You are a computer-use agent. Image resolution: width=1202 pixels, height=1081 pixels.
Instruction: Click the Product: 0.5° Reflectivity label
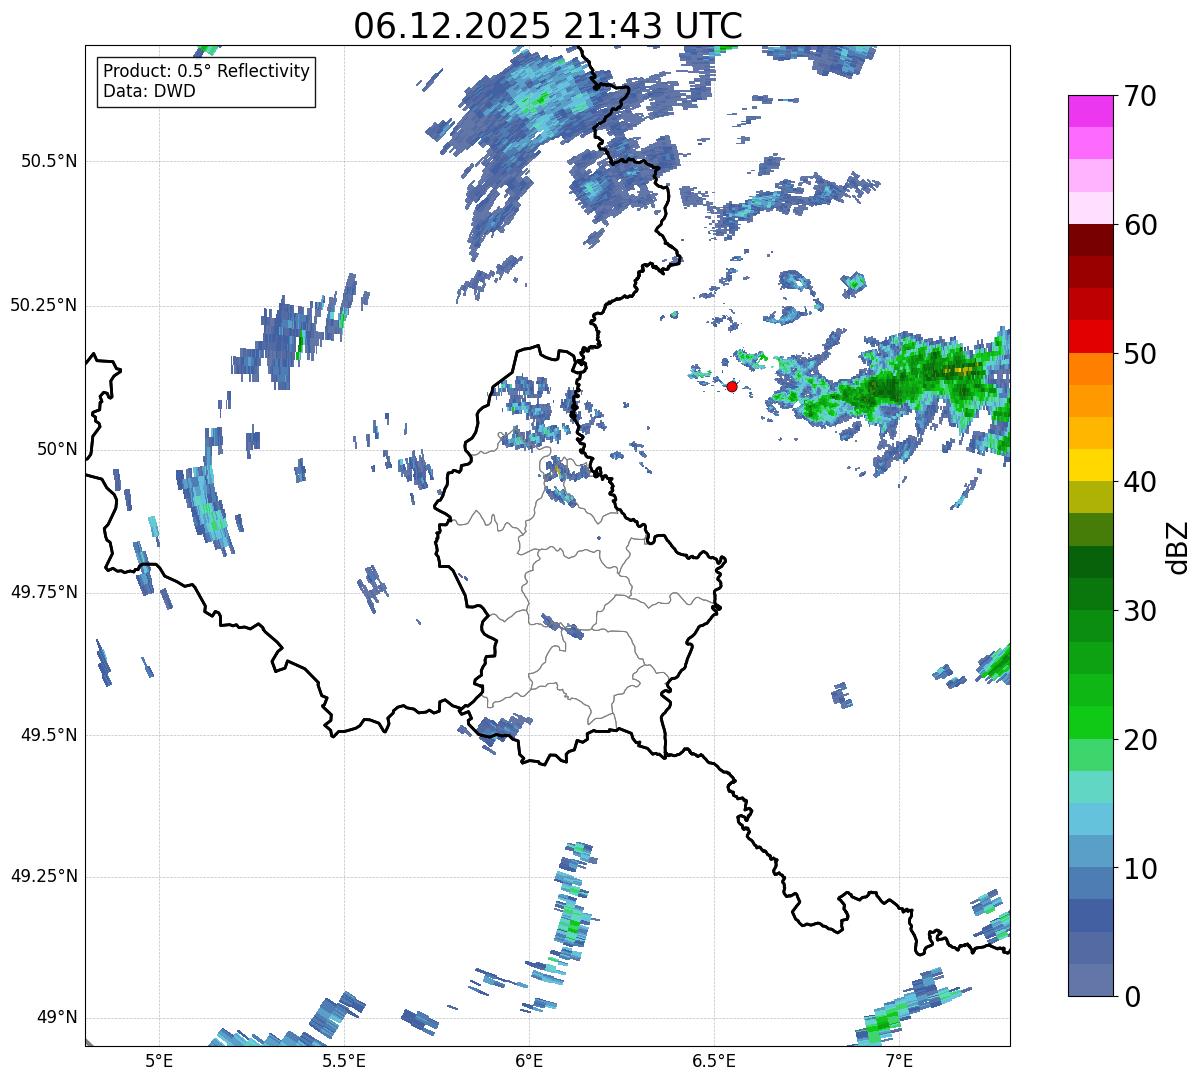(x=206, y=72)
